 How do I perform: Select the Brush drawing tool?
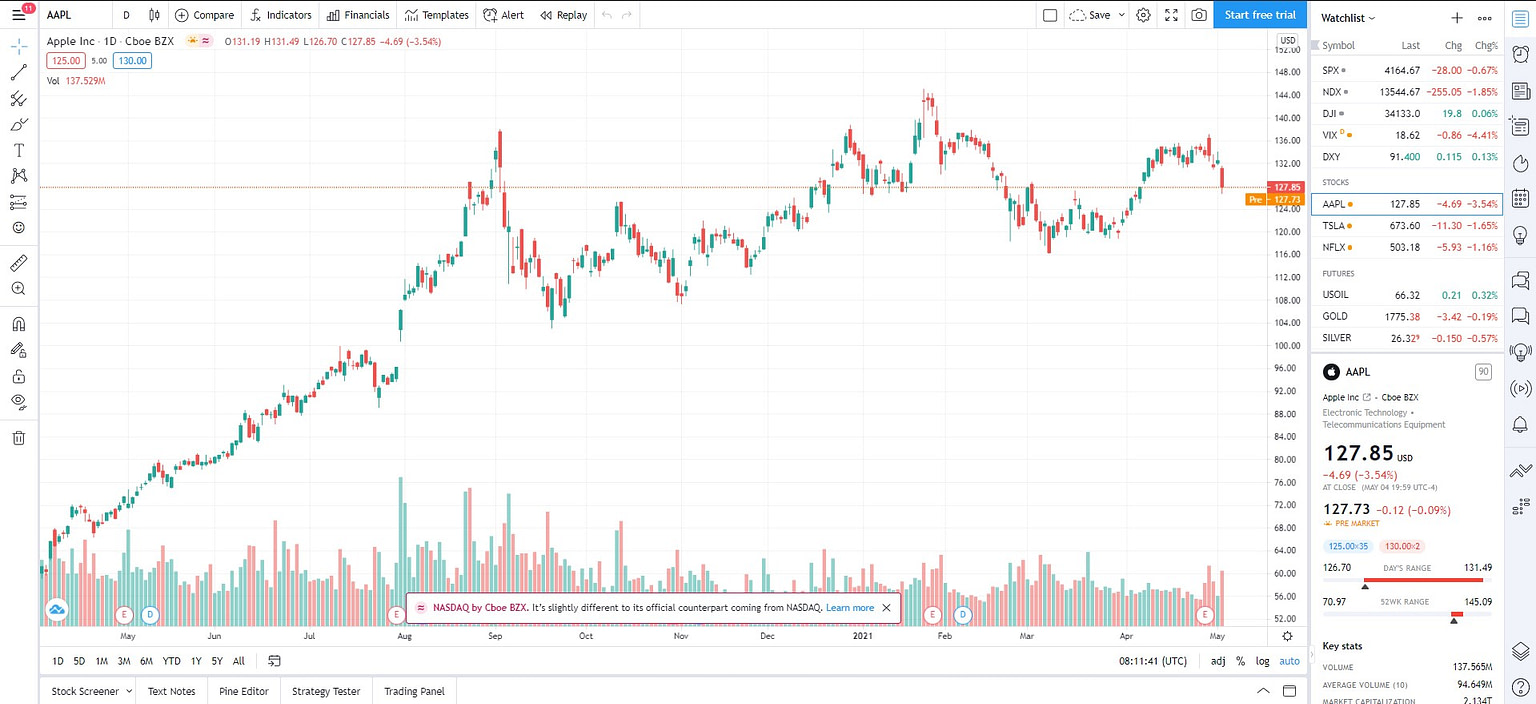18,124
